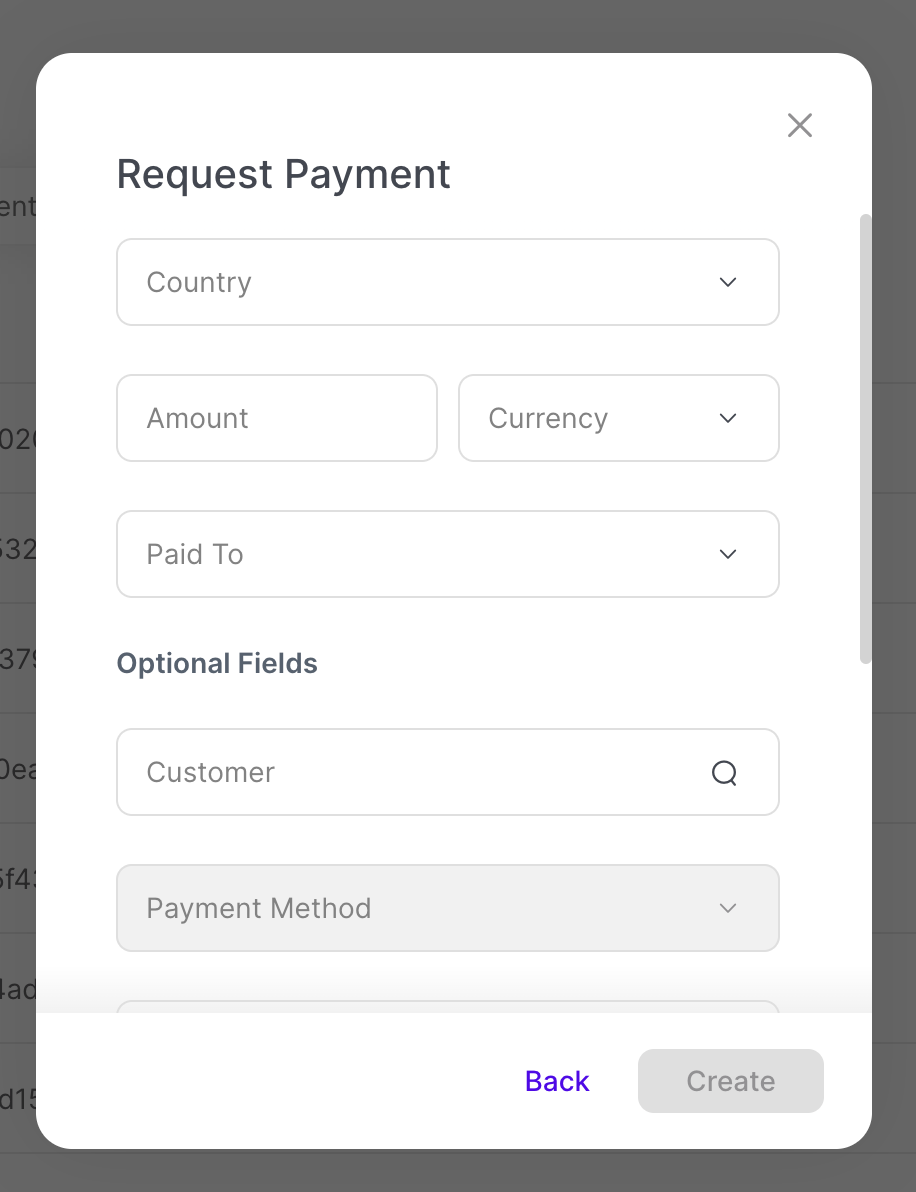Go back using the Back link
The width and height of the screenshot is (916, 1192).
(557, 1081)
